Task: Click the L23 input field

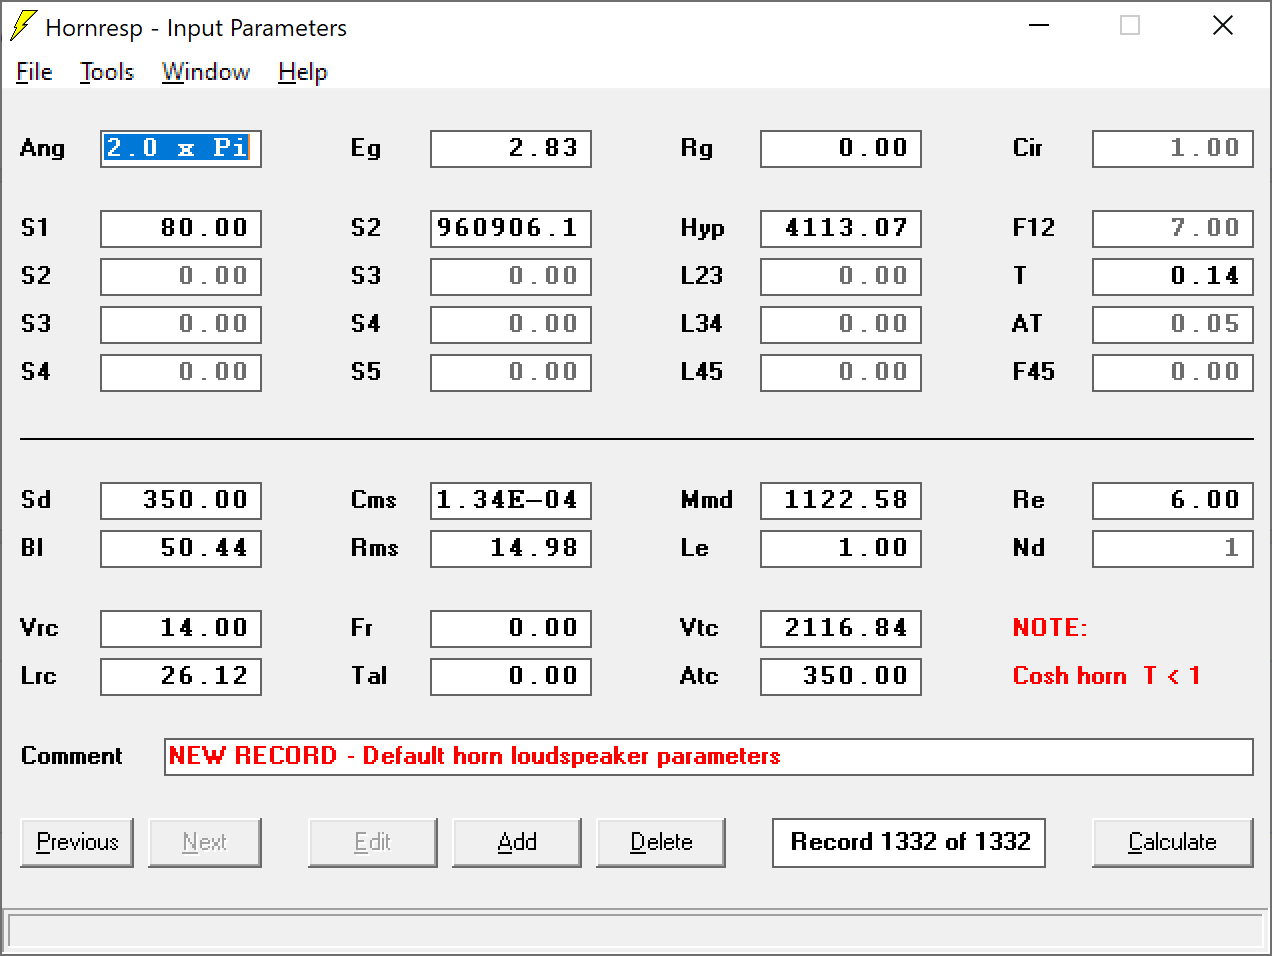Action: pyautogui.click(x=841, y=277)
